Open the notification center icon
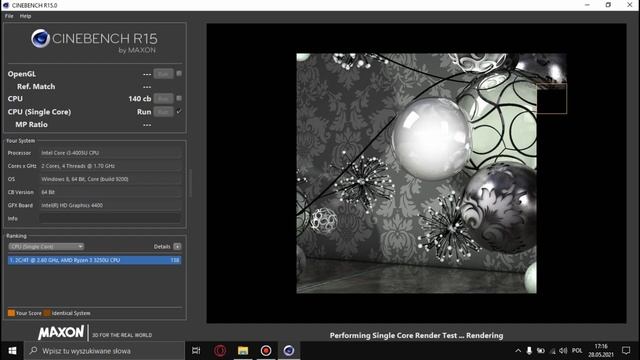 tap(626, 351)
